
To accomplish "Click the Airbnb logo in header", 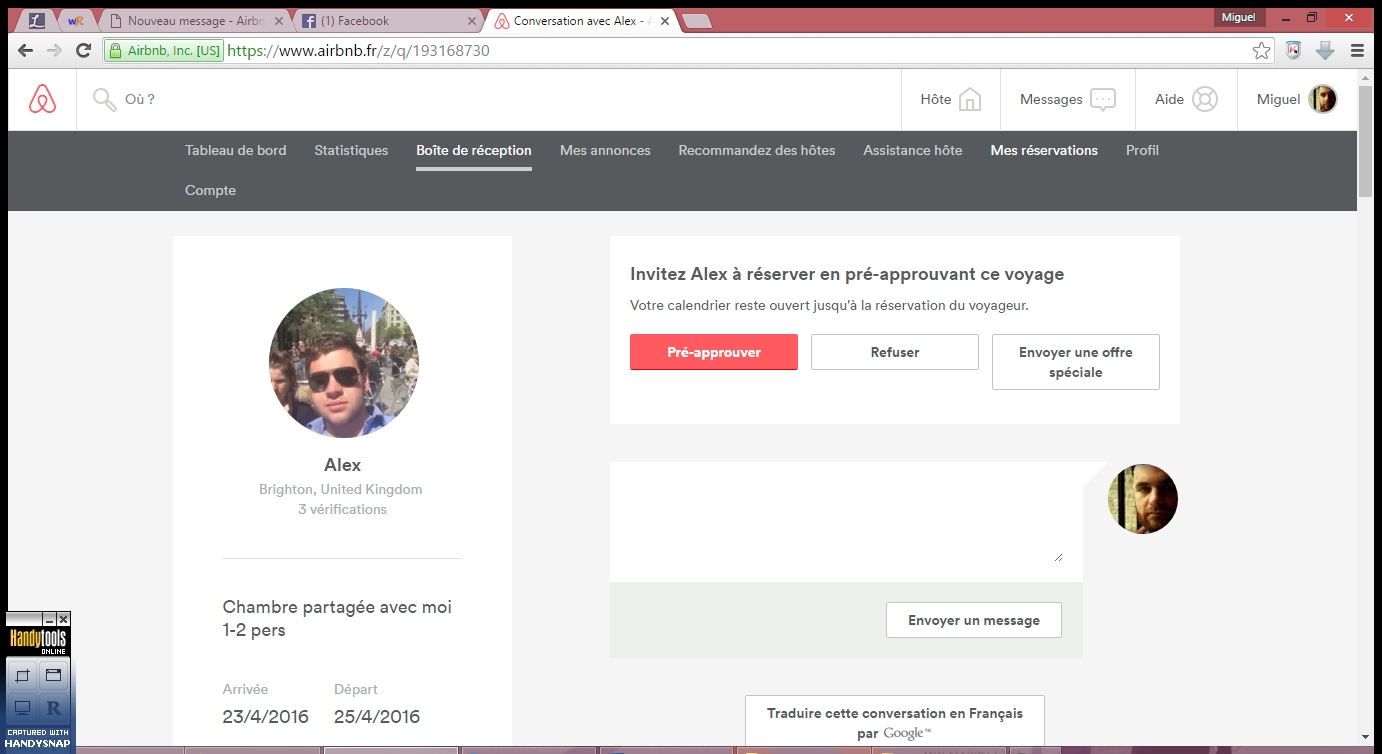I will 42,99.
